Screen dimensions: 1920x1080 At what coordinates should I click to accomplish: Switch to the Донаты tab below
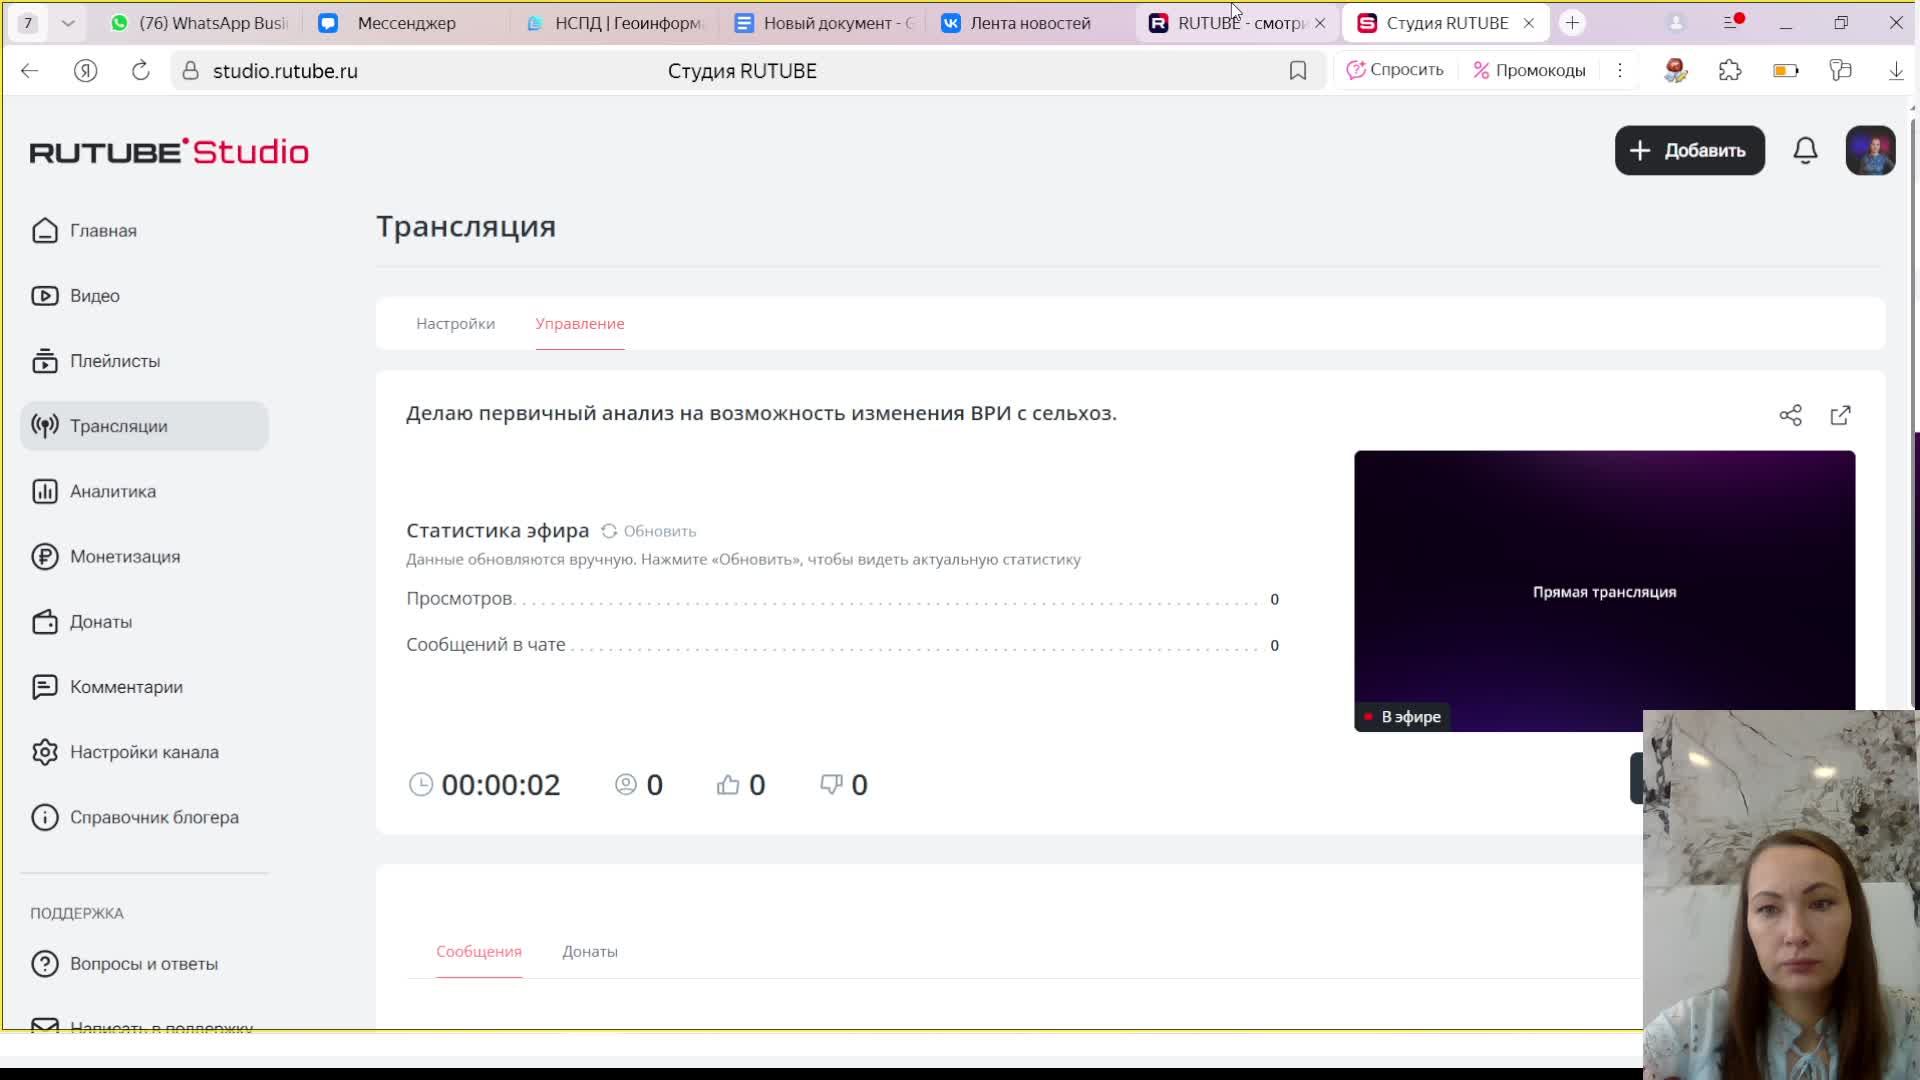pyautogui.click(x=589, y=951)
